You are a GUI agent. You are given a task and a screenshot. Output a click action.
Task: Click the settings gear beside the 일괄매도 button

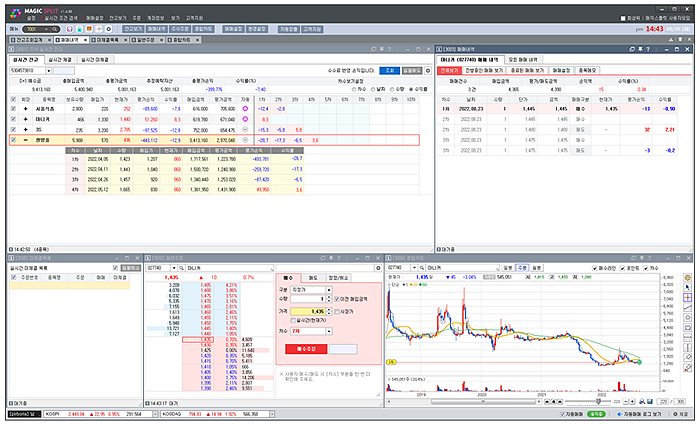click(x=430, y=71)
